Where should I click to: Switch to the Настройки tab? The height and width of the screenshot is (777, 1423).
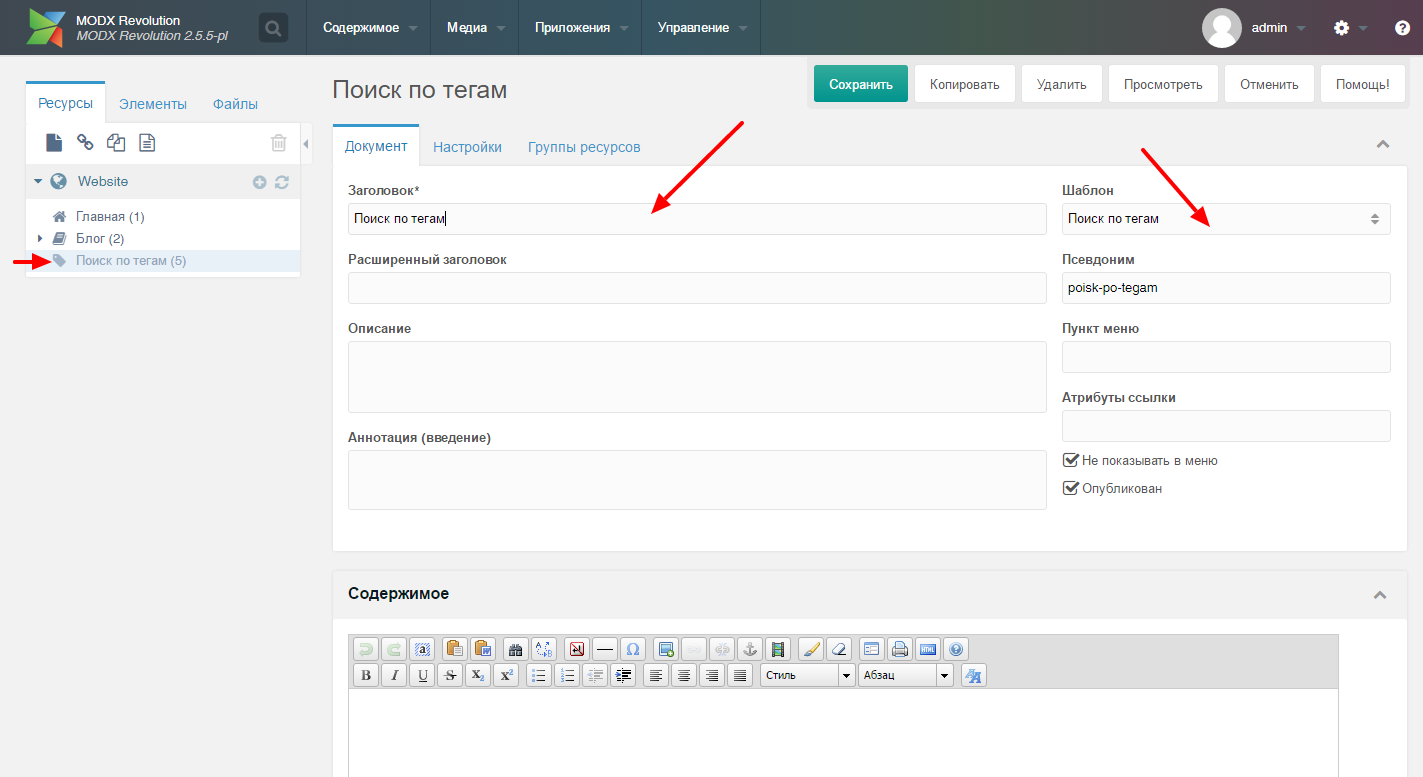(467, 147)
